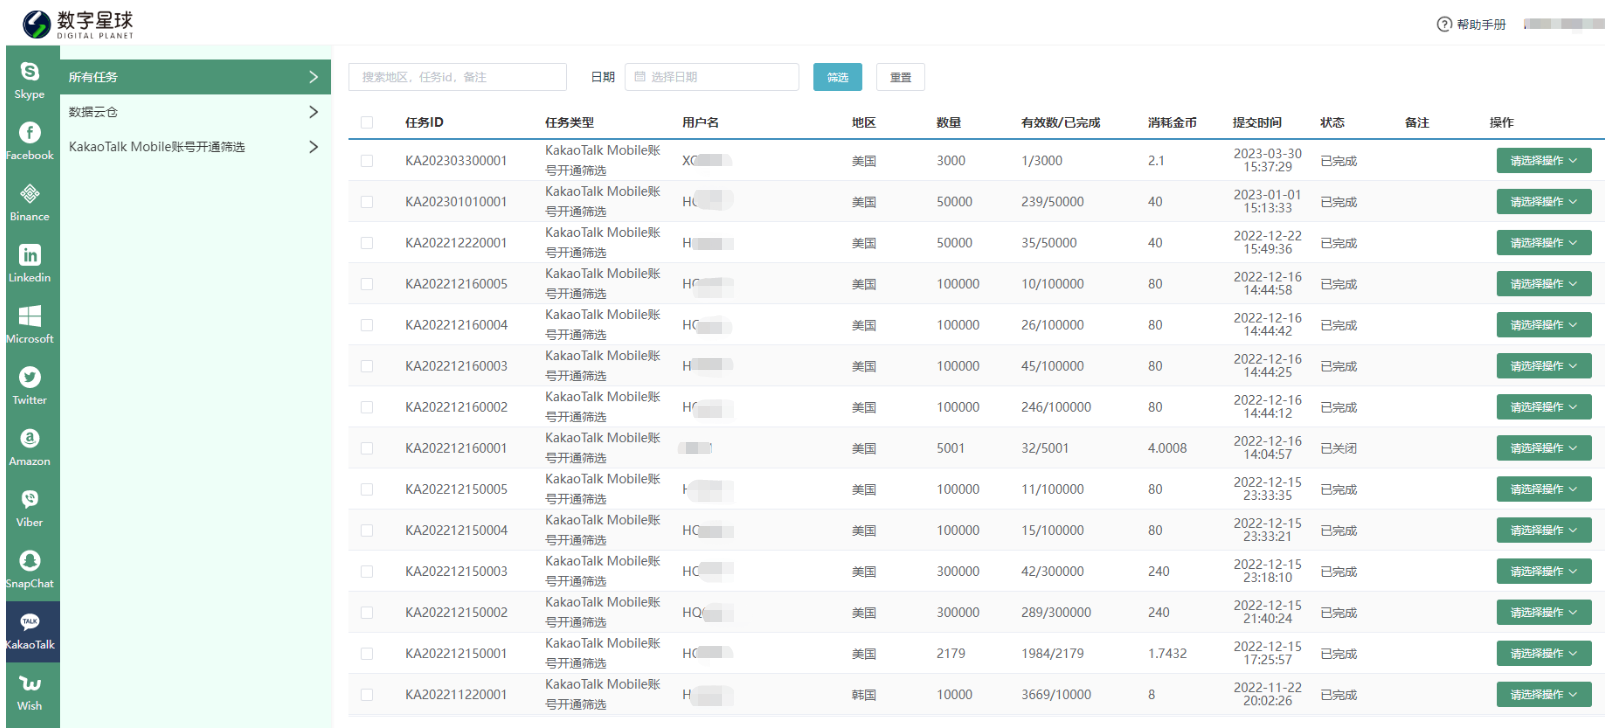Screen dimensions: 1618x728
Task: Open the action dropdown for KA202212220001
Action: [1543, 243]
